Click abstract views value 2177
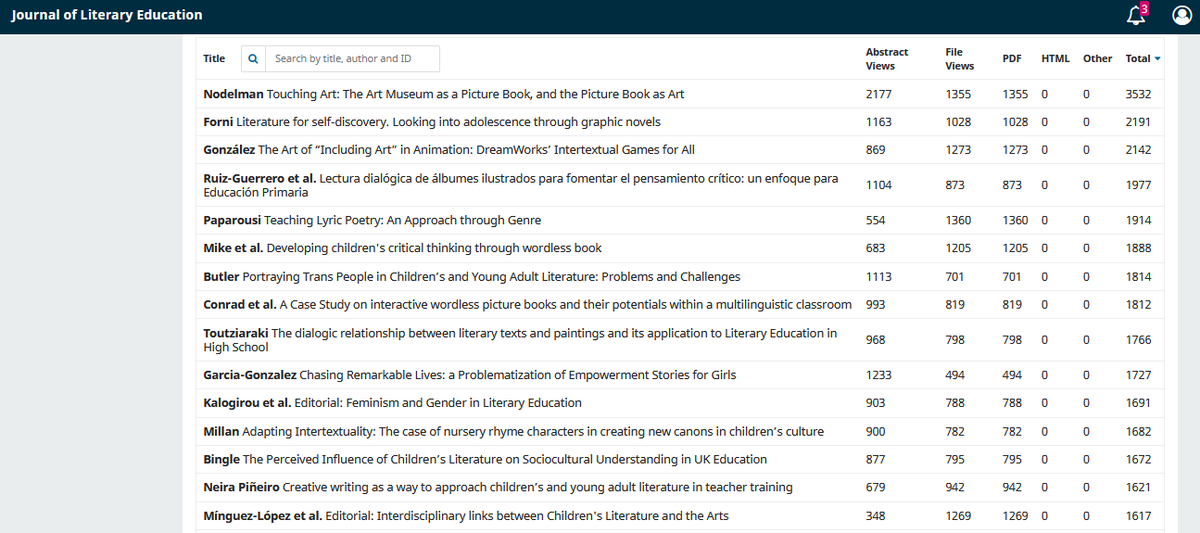 coord(878,94)
